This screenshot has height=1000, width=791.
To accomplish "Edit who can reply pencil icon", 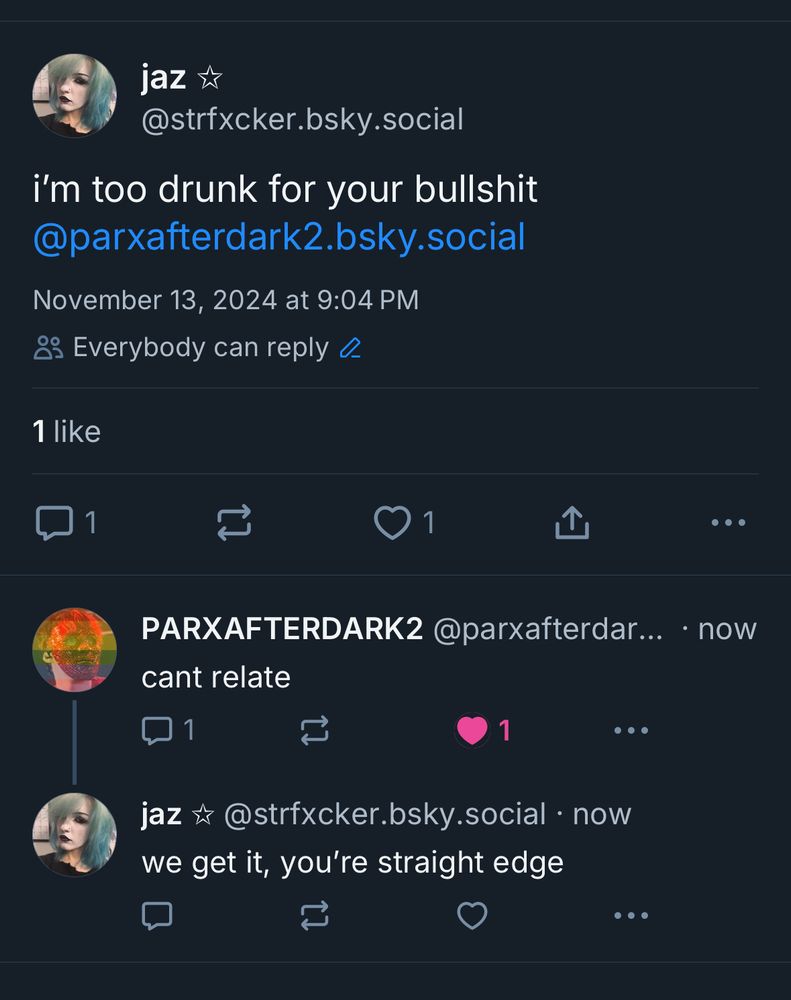I will [x=350, y=348].
